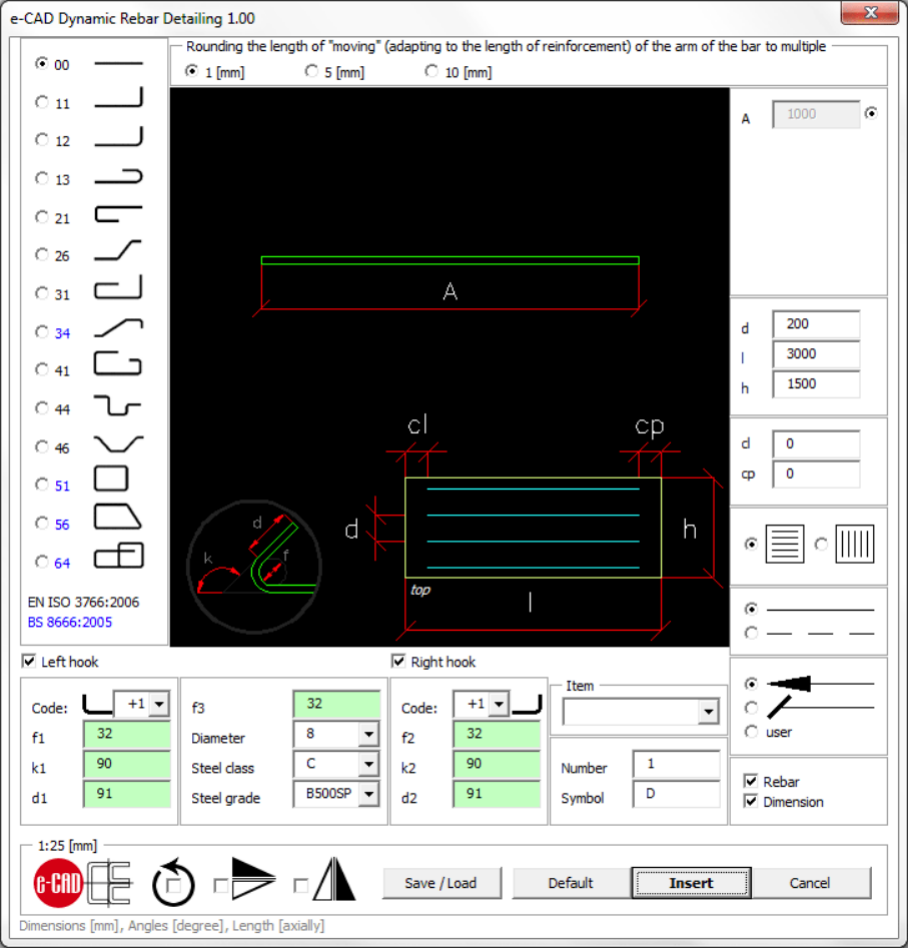
Task: Expand the Diameter dropdown
Action: pos(368,734)
